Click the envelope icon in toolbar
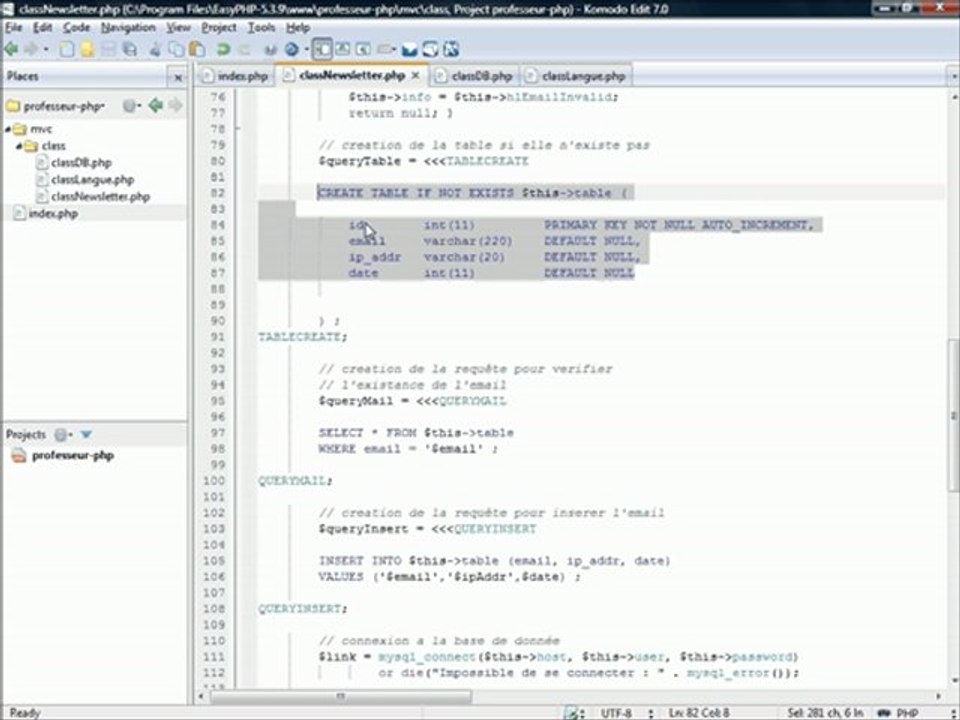This screenshot has height=720, width=960. pyautogui.click(x=409, y=50)
